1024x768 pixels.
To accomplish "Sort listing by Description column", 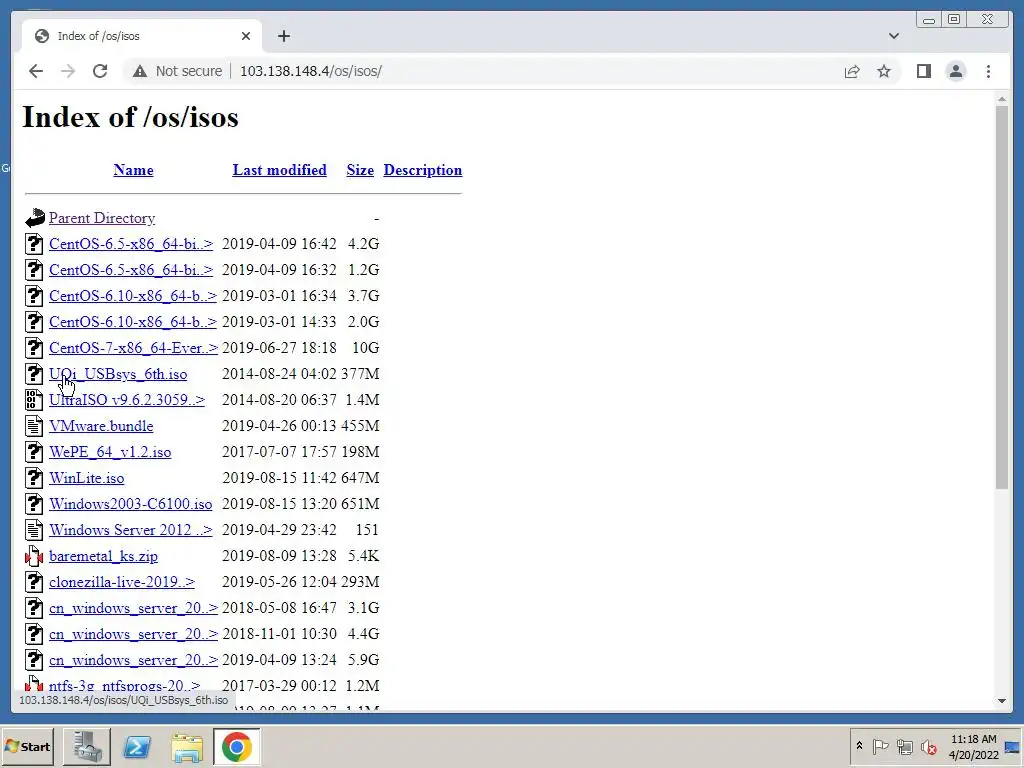I will click(423, 170).
